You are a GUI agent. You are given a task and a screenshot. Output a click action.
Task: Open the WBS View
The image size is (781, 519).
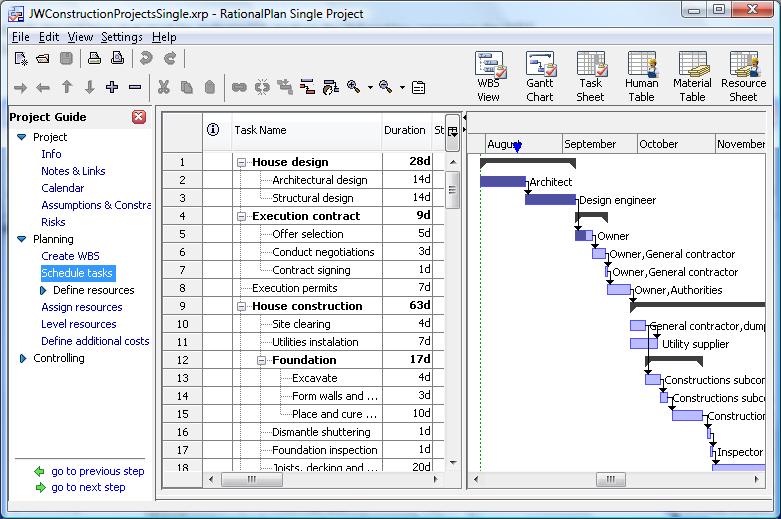[x=489, y=76]
